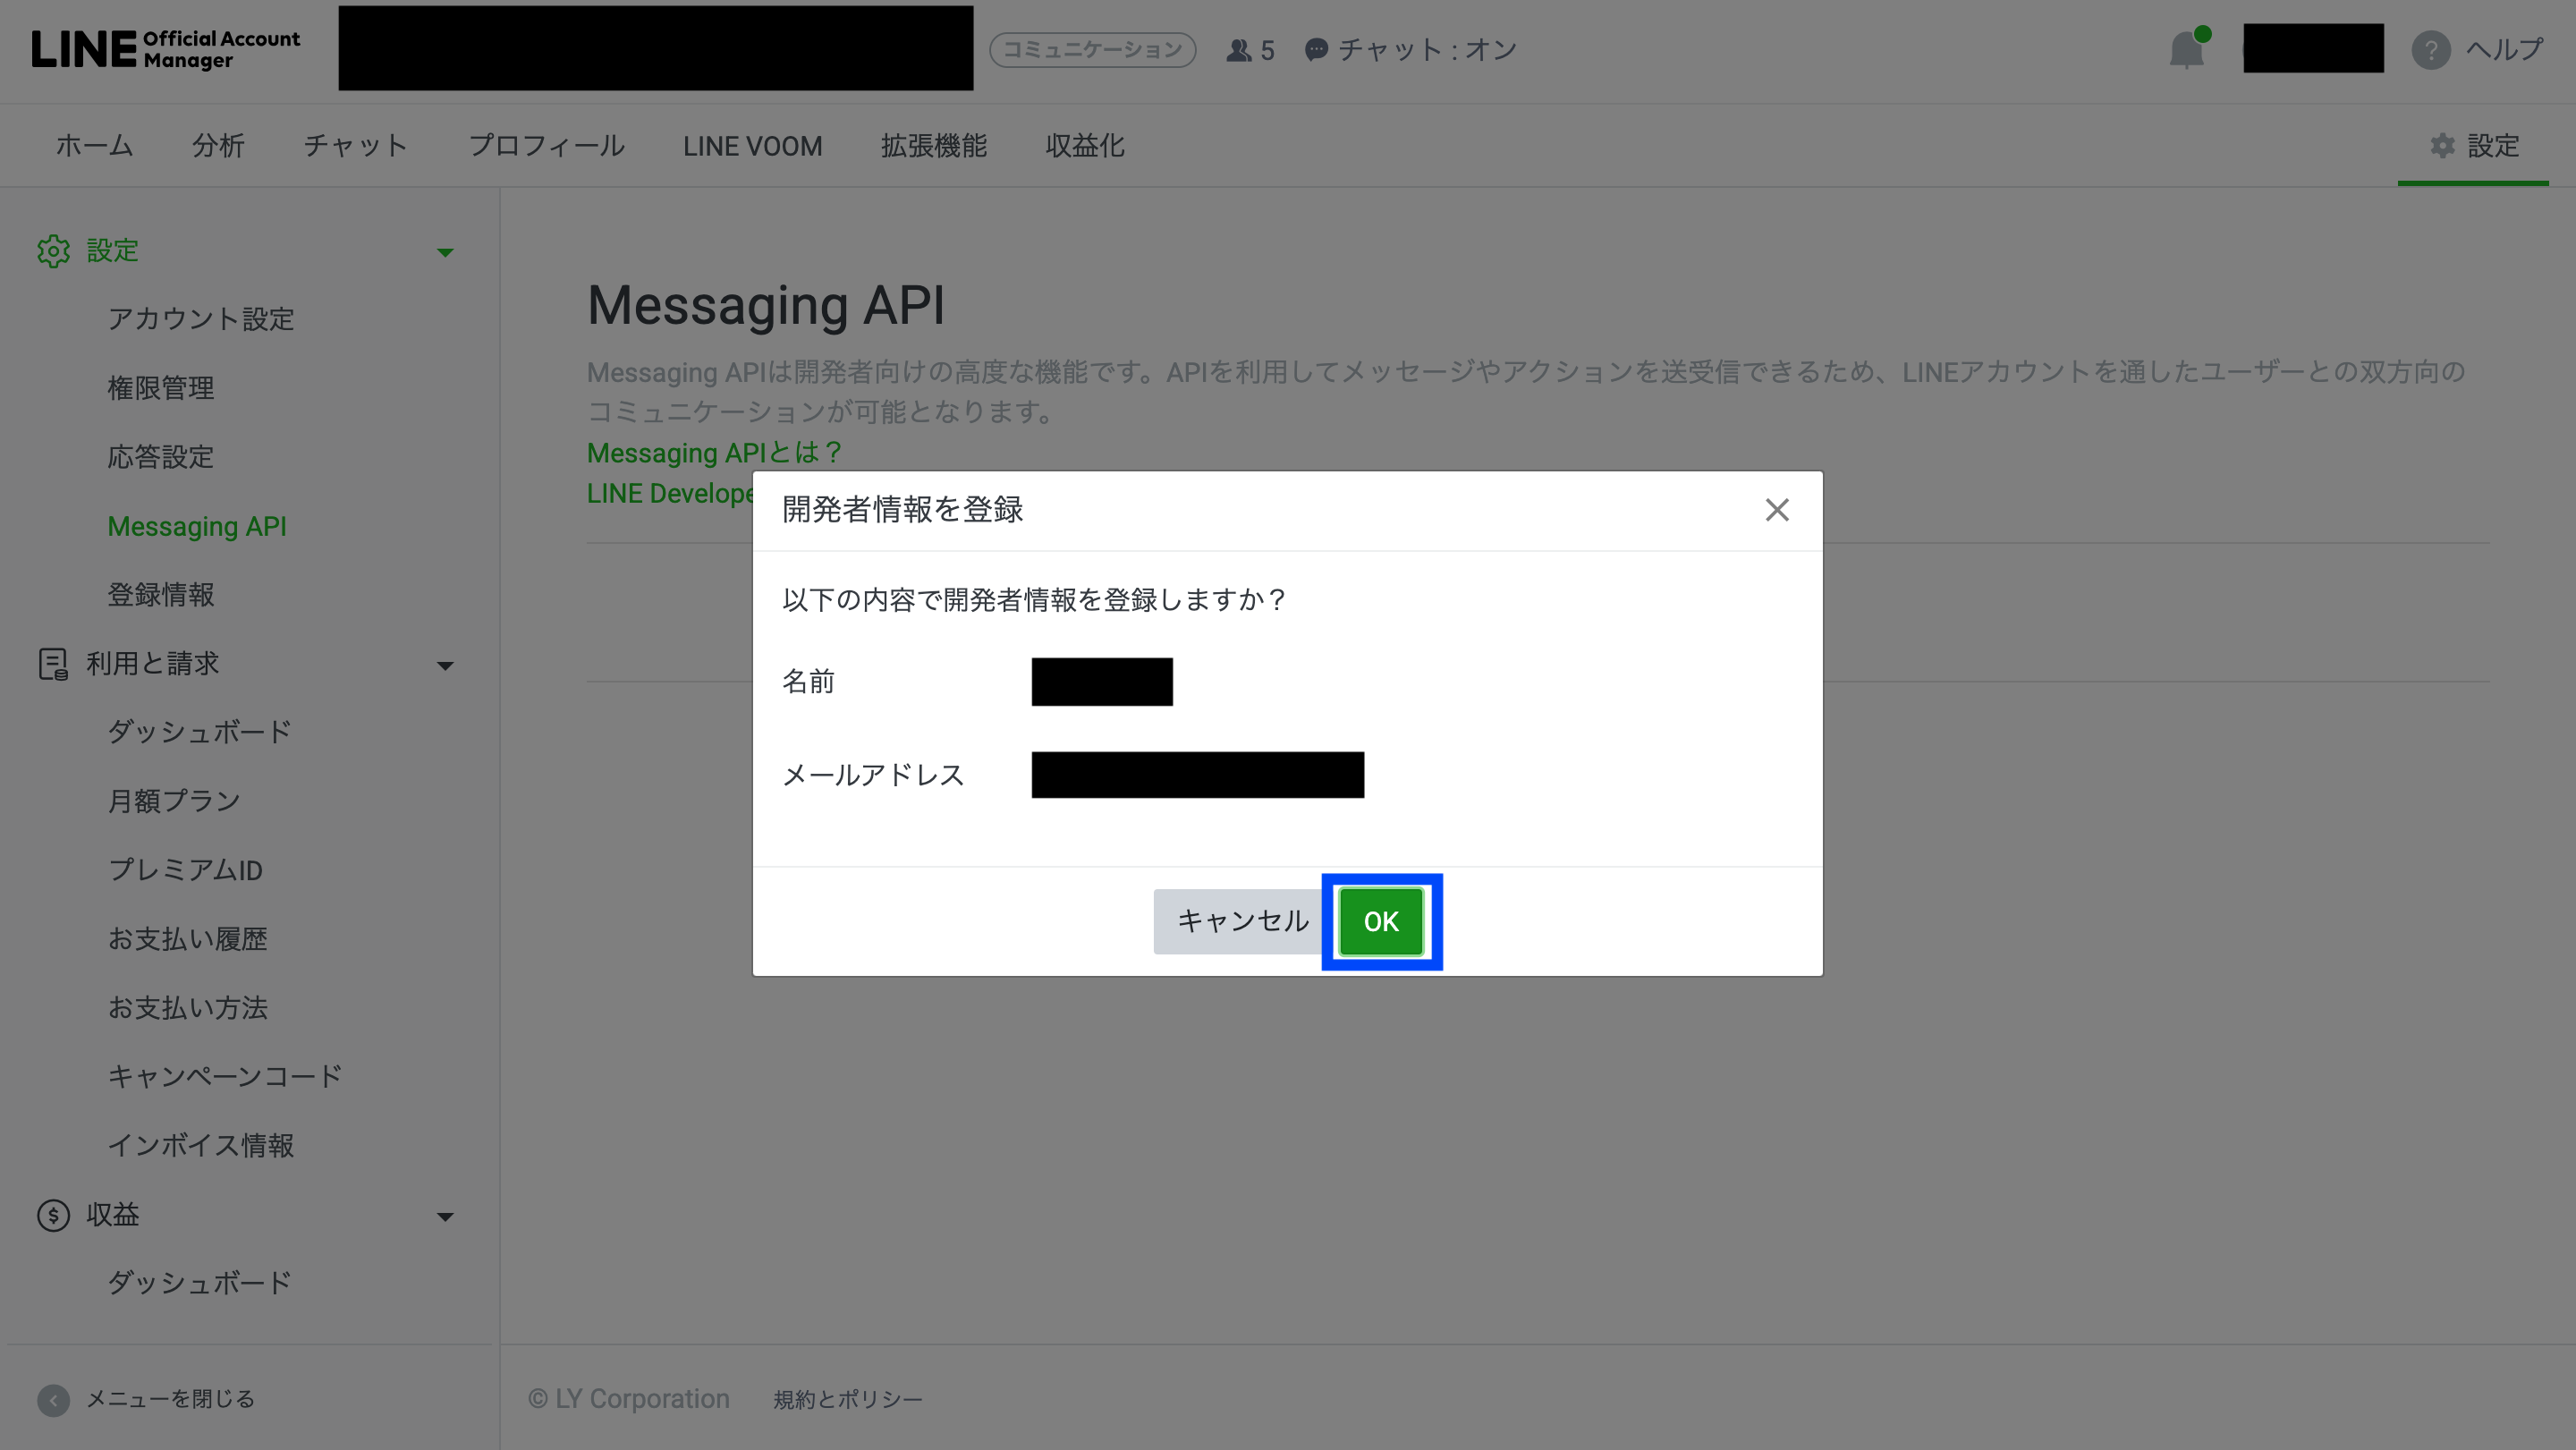Open the 規約とポリシー footer link
The width and height of the screenshot is (2576, 1450).
[847, 1399]
